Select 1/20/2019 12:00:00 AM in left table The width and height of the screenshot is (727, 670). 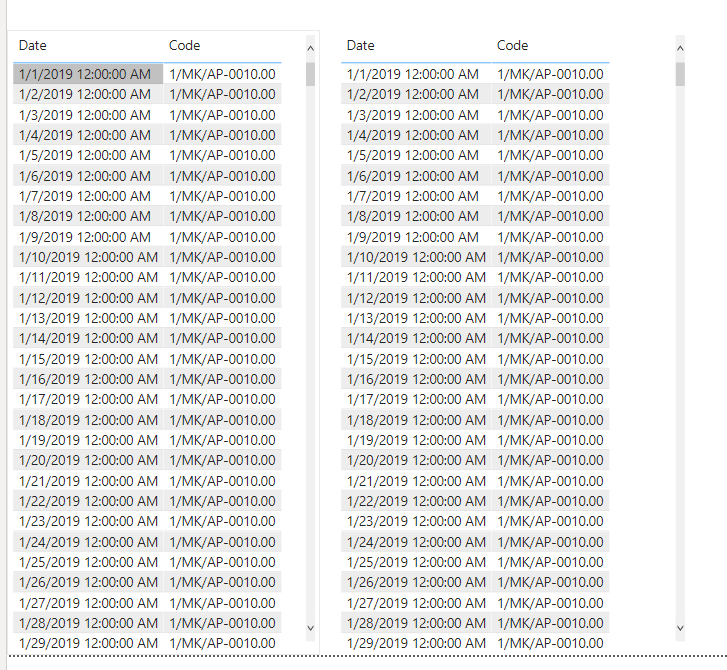88,460
